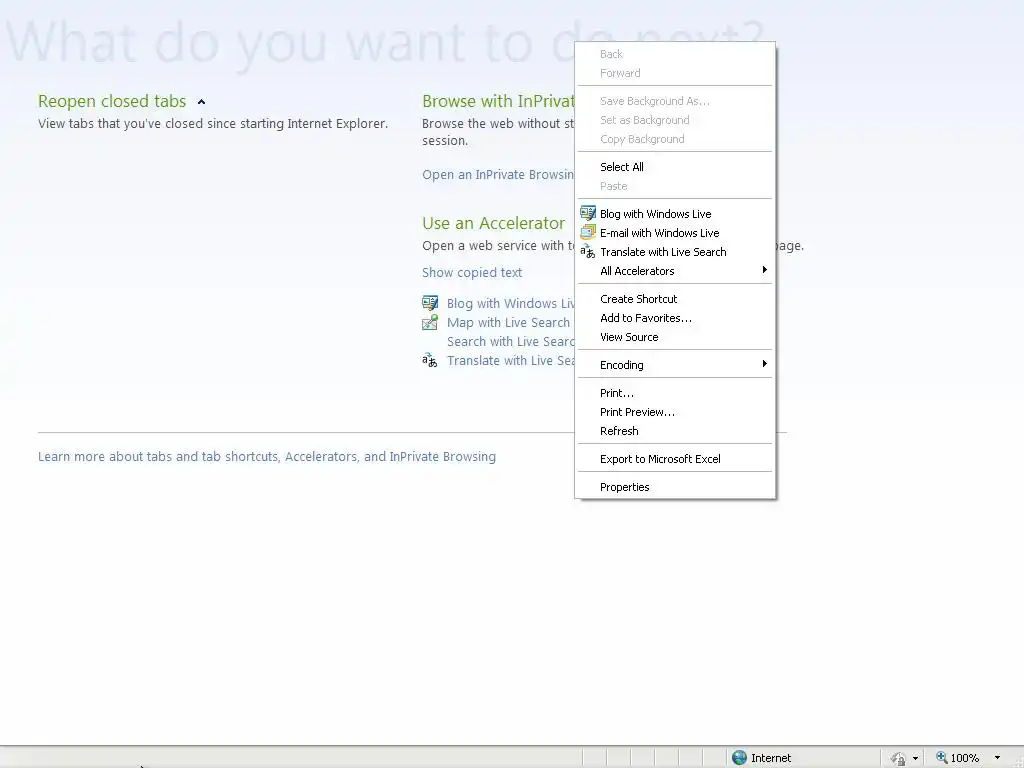Screen dimensions: 1024x768
Task: Choose Export to Microsoft Excel
Action: coord(675,459)
